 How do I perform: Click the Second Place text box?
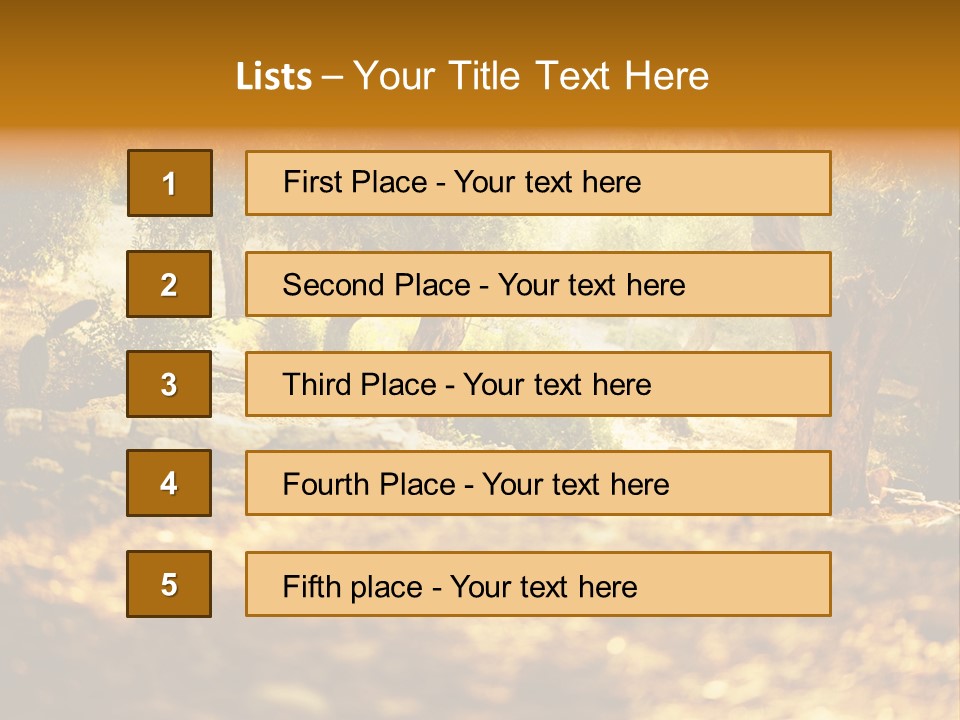pyautogui.click(x=484, y=284)
